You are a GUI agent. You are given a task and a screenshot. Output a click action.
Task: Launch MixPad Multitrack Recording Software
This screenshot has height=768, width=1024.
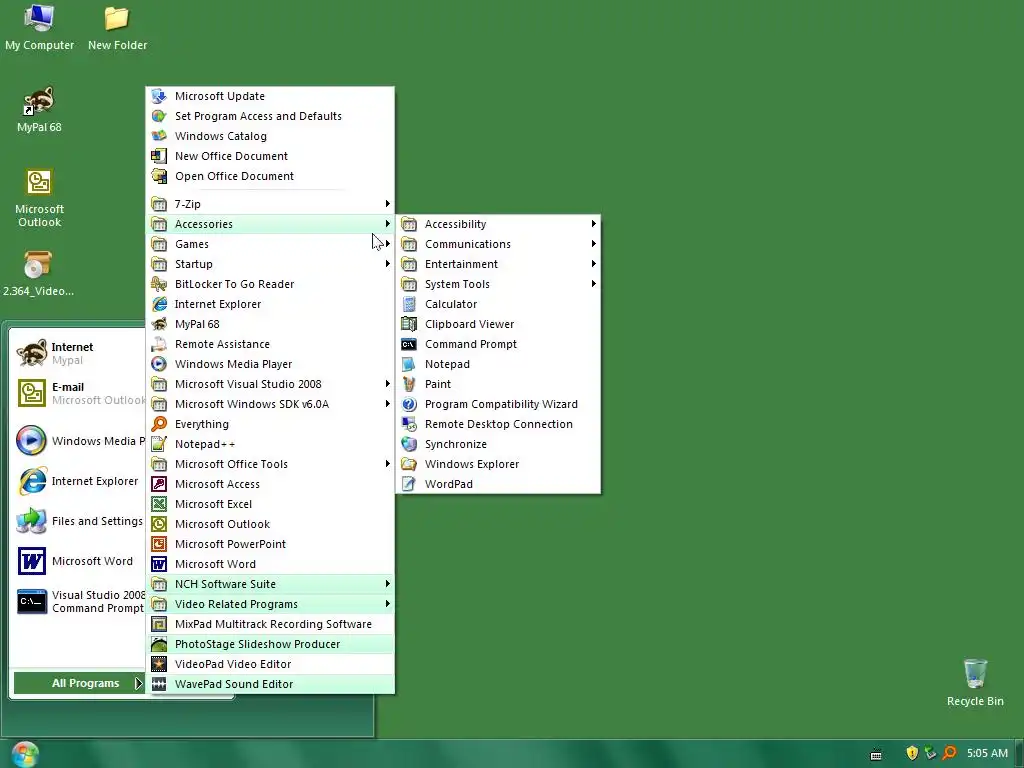(x=270, y=624)
